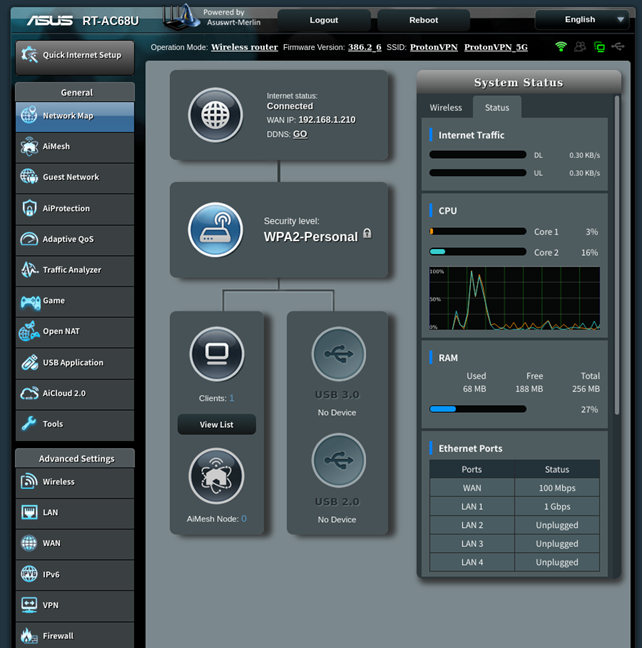Click the CPU usage history graph
642x648 pixels.
coord(514,298)
